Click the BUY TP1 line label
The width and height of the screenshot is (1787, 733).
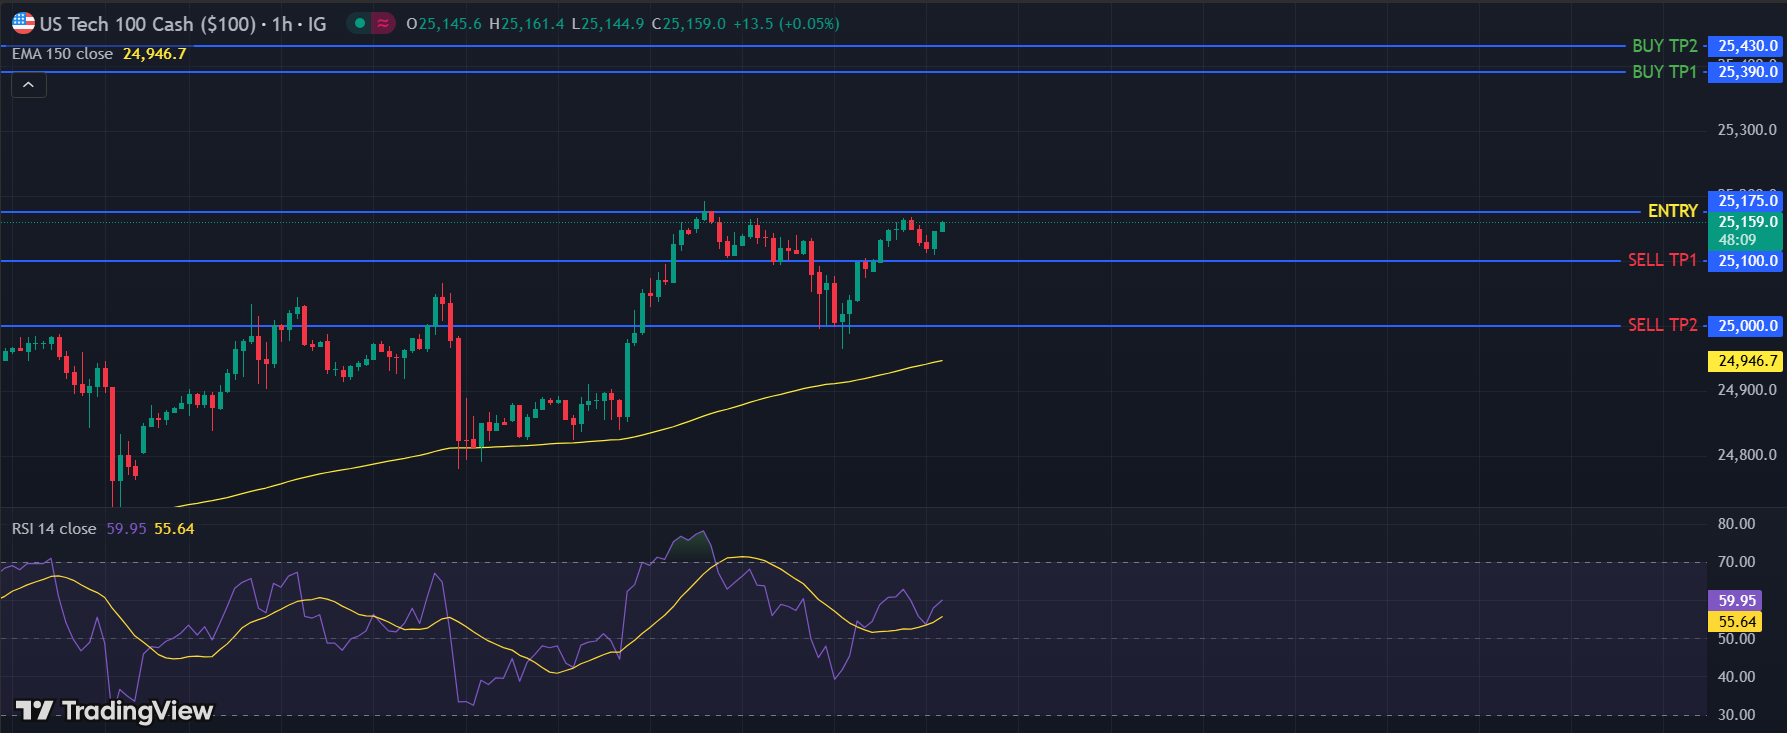point(1664,72)
